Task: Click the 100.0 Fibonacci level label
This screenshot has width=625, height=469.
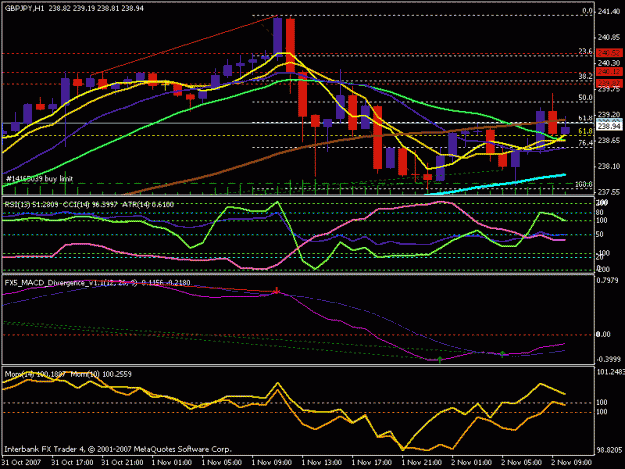Action: [584, 184]
